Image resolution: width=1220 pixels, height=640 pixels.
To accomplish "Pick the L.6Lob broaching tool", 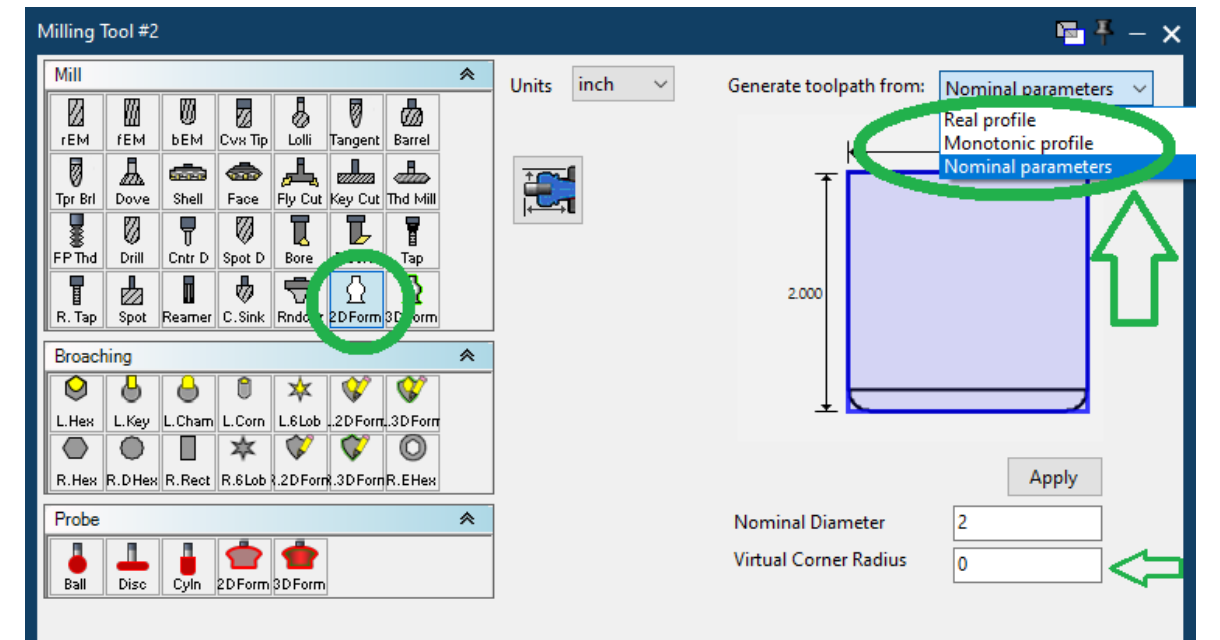I will 300,403.
